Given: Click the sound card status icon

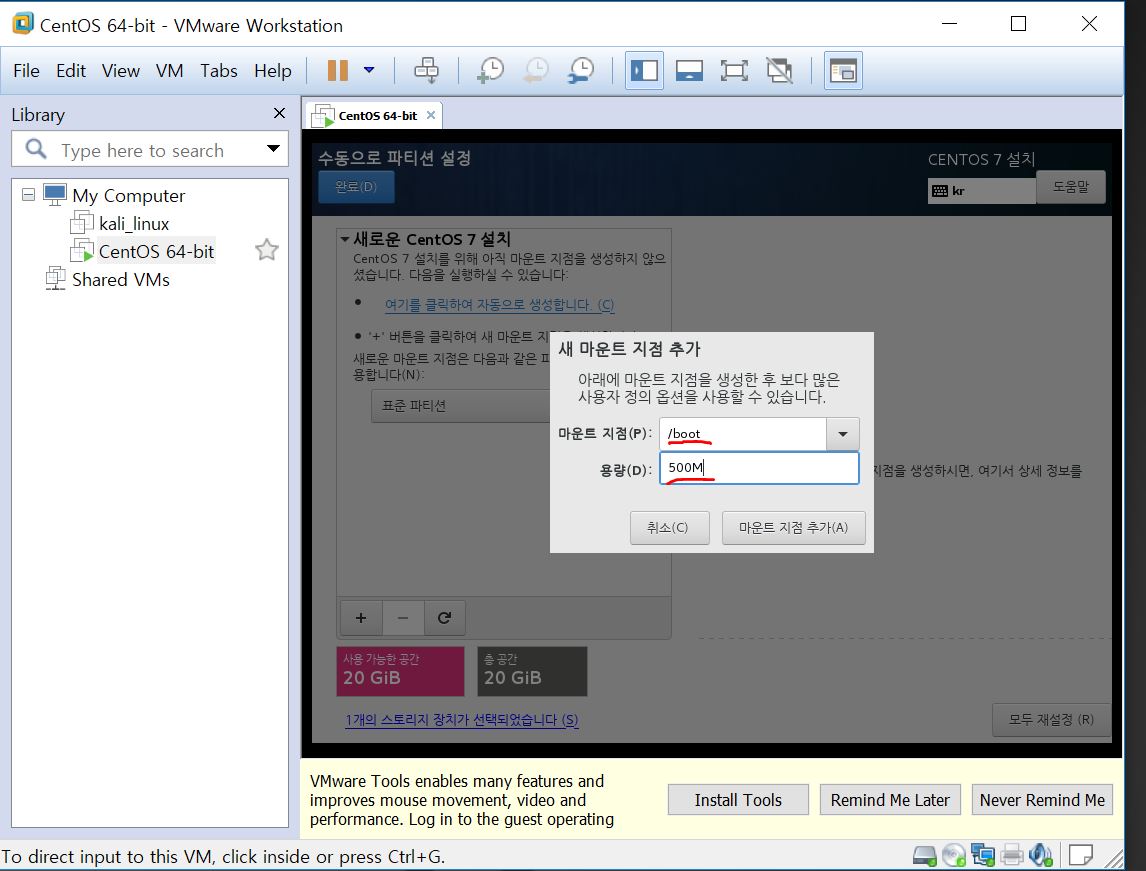Looking at the screenshot, I should point(1040,855).
